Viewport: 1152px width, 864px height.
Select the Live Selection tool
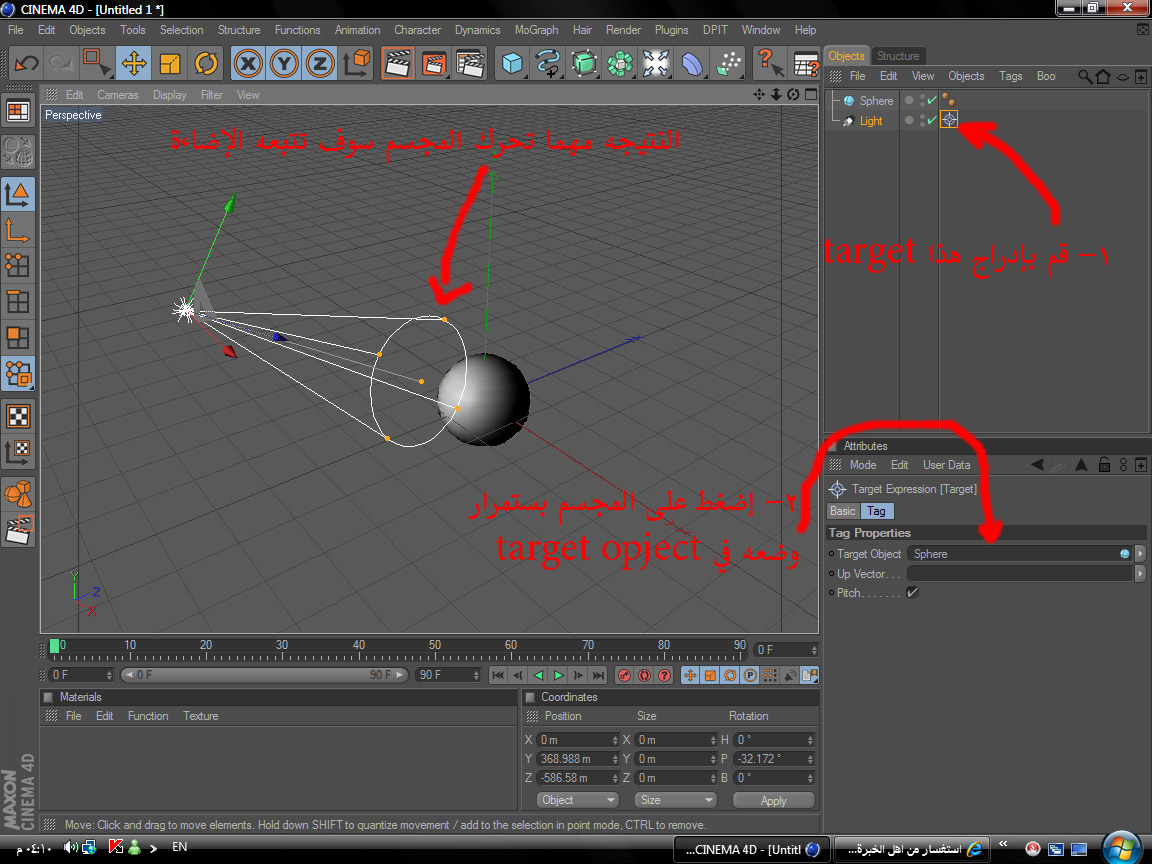(96, 63)
